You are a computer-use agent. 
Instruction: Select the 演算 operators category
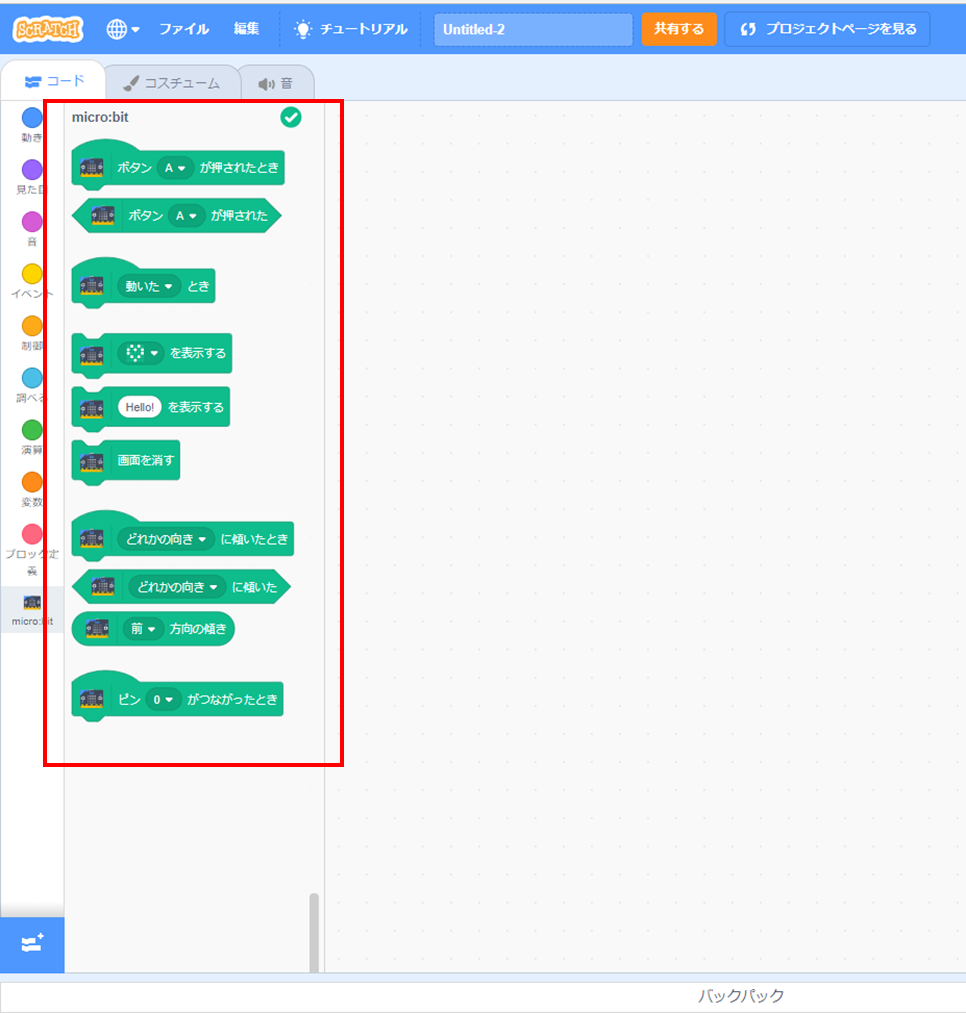[32, 437]
